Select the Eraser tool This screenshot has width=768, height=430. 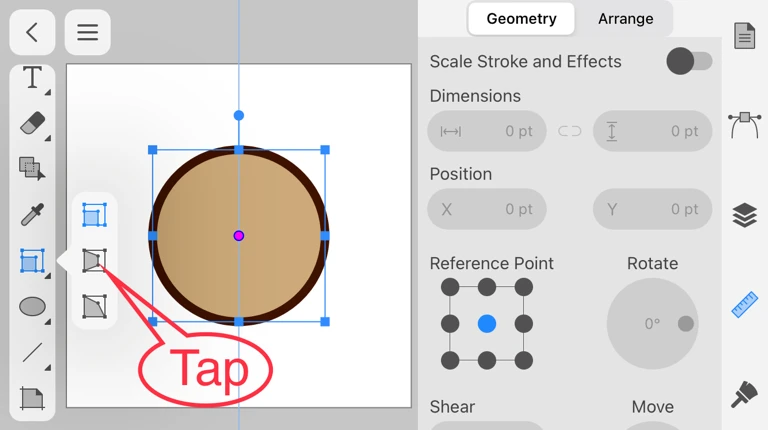[32, 124]
